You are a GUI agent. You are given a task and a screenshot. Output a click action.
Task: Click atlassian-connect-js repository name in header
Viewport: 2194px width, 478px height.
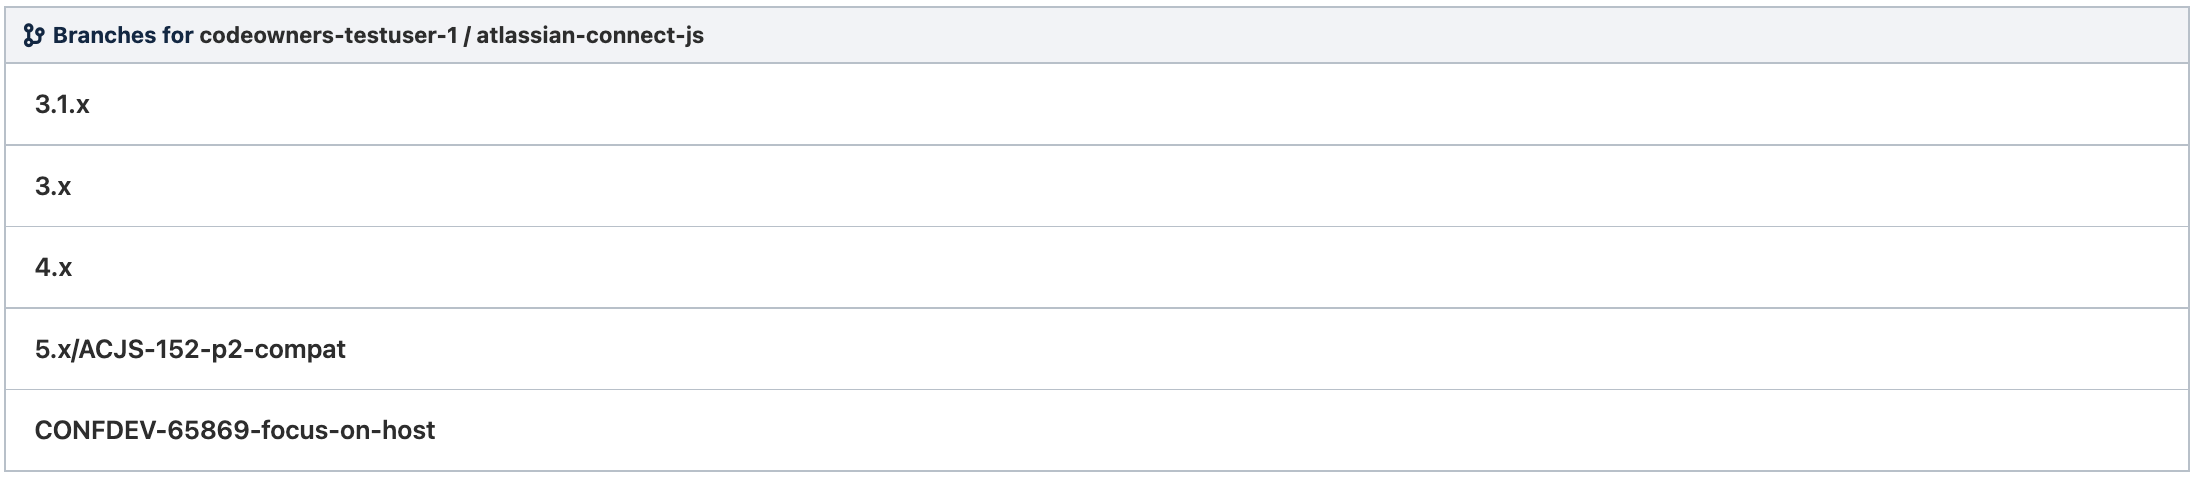pos(590,36)
